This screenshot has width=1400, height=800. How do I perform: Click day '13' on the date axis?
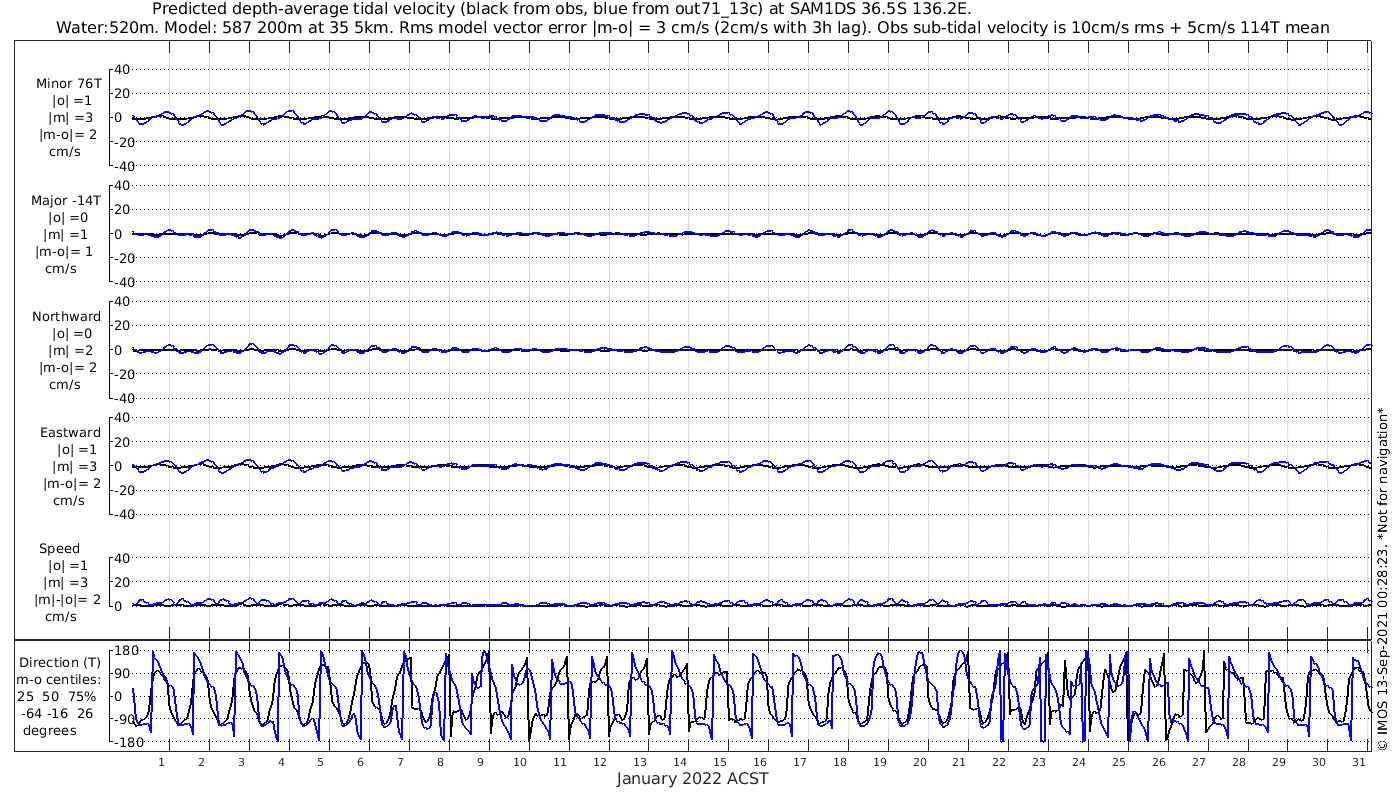coord(640,762)
